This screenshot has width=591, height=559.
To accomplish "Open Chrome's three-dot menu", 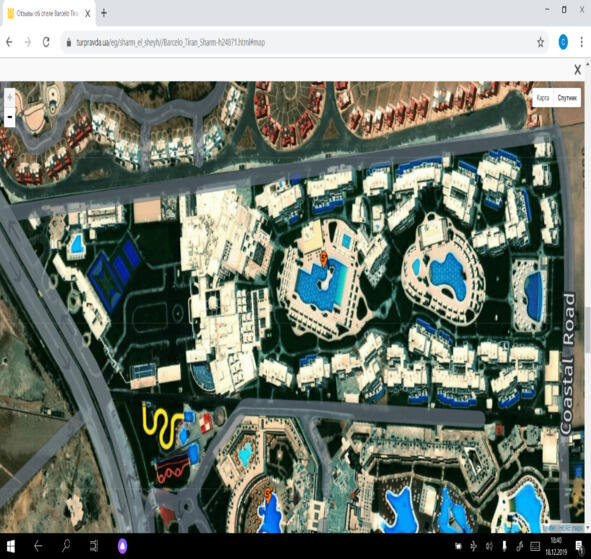I will pyautogui.click(x=582, y=42).
